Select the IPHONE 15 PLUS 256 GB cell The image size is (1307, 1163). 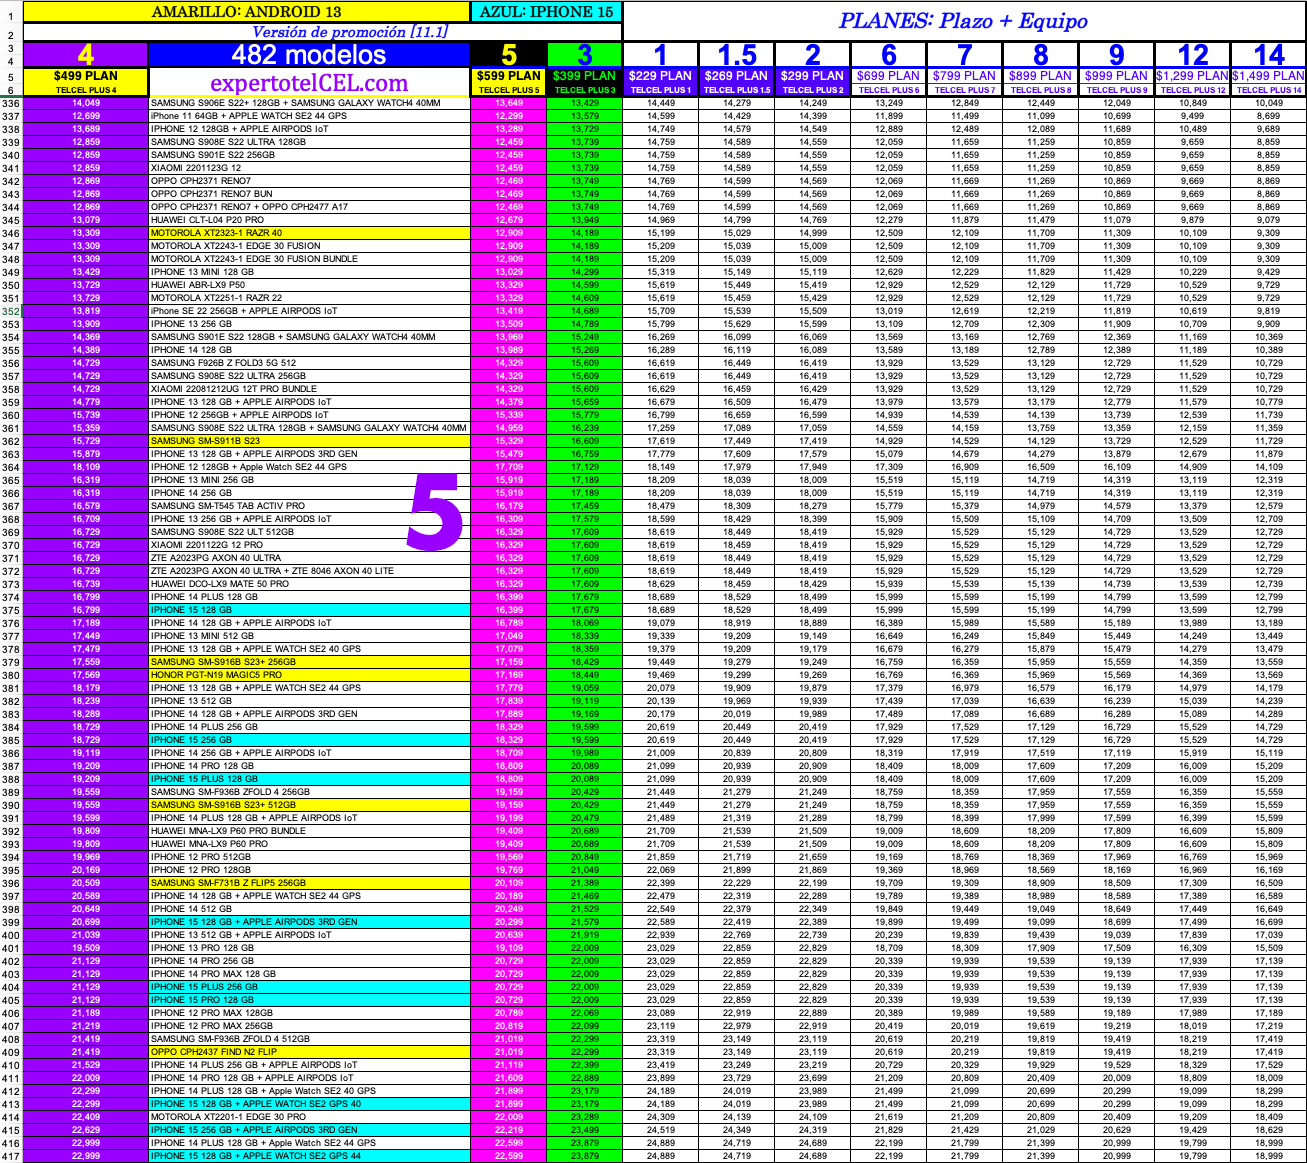pyautogui.click(x=309, y=987)
